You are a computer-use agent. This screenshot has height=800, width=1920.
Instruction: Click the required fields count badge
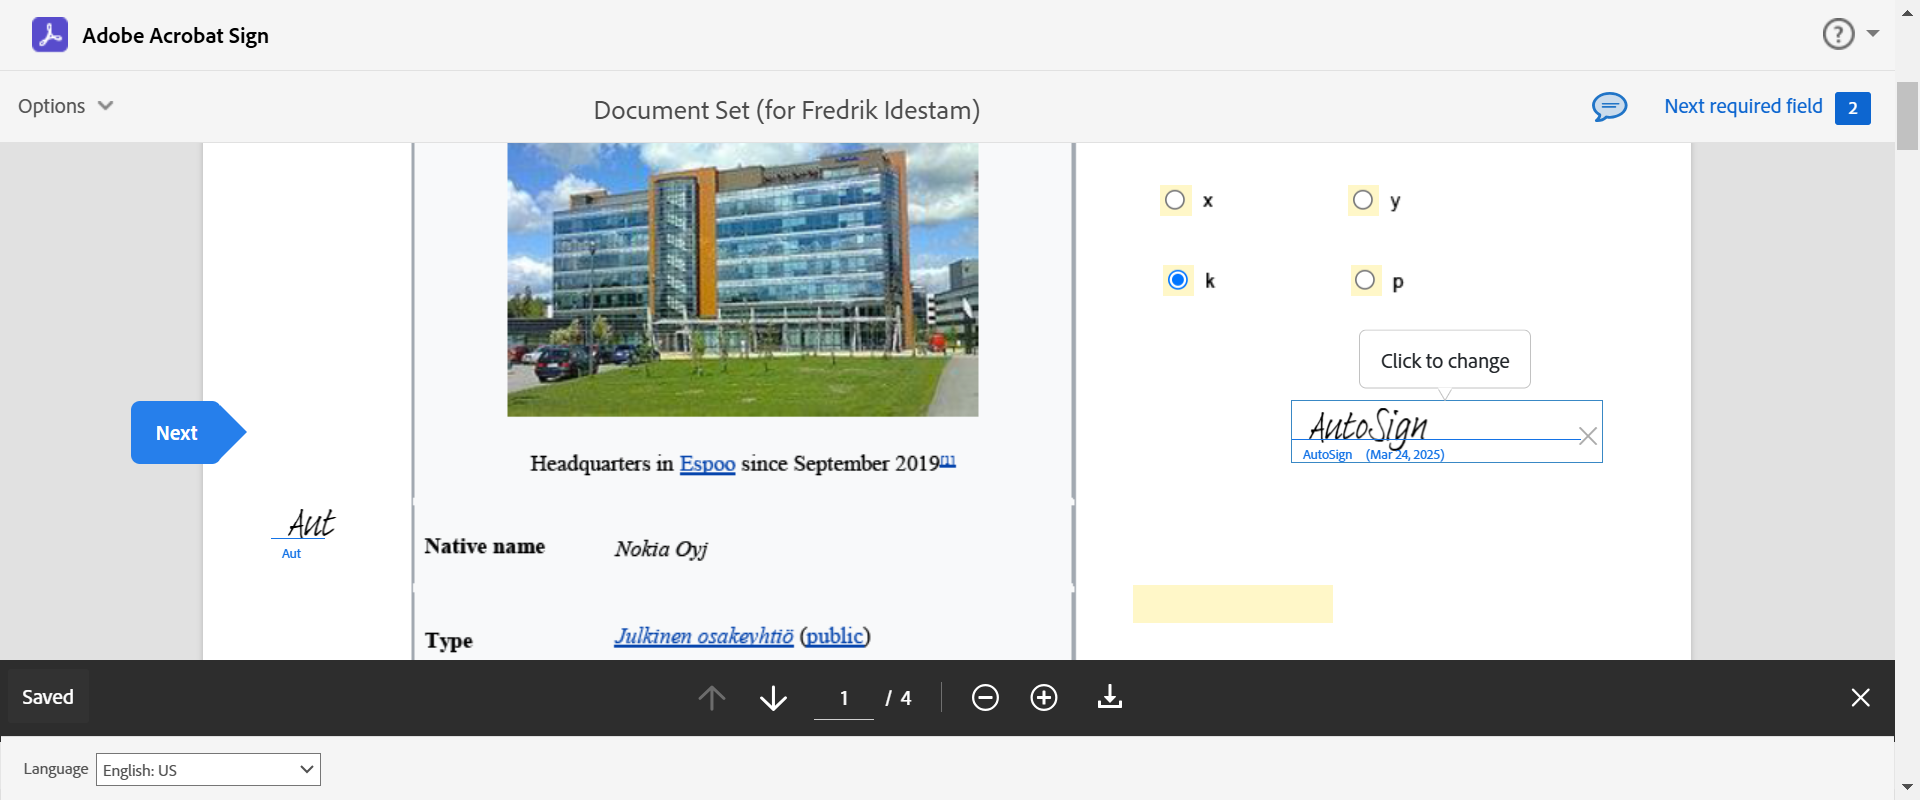click(x=1853, y=108)
